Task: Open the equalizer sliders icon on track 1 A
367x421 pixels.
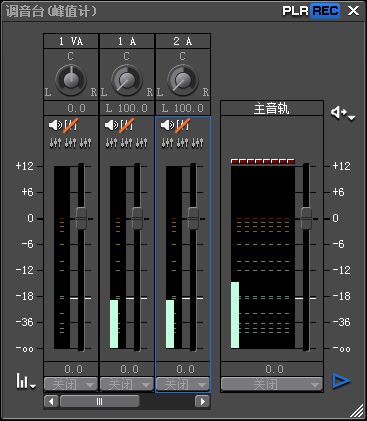Action: coord(126,143)
